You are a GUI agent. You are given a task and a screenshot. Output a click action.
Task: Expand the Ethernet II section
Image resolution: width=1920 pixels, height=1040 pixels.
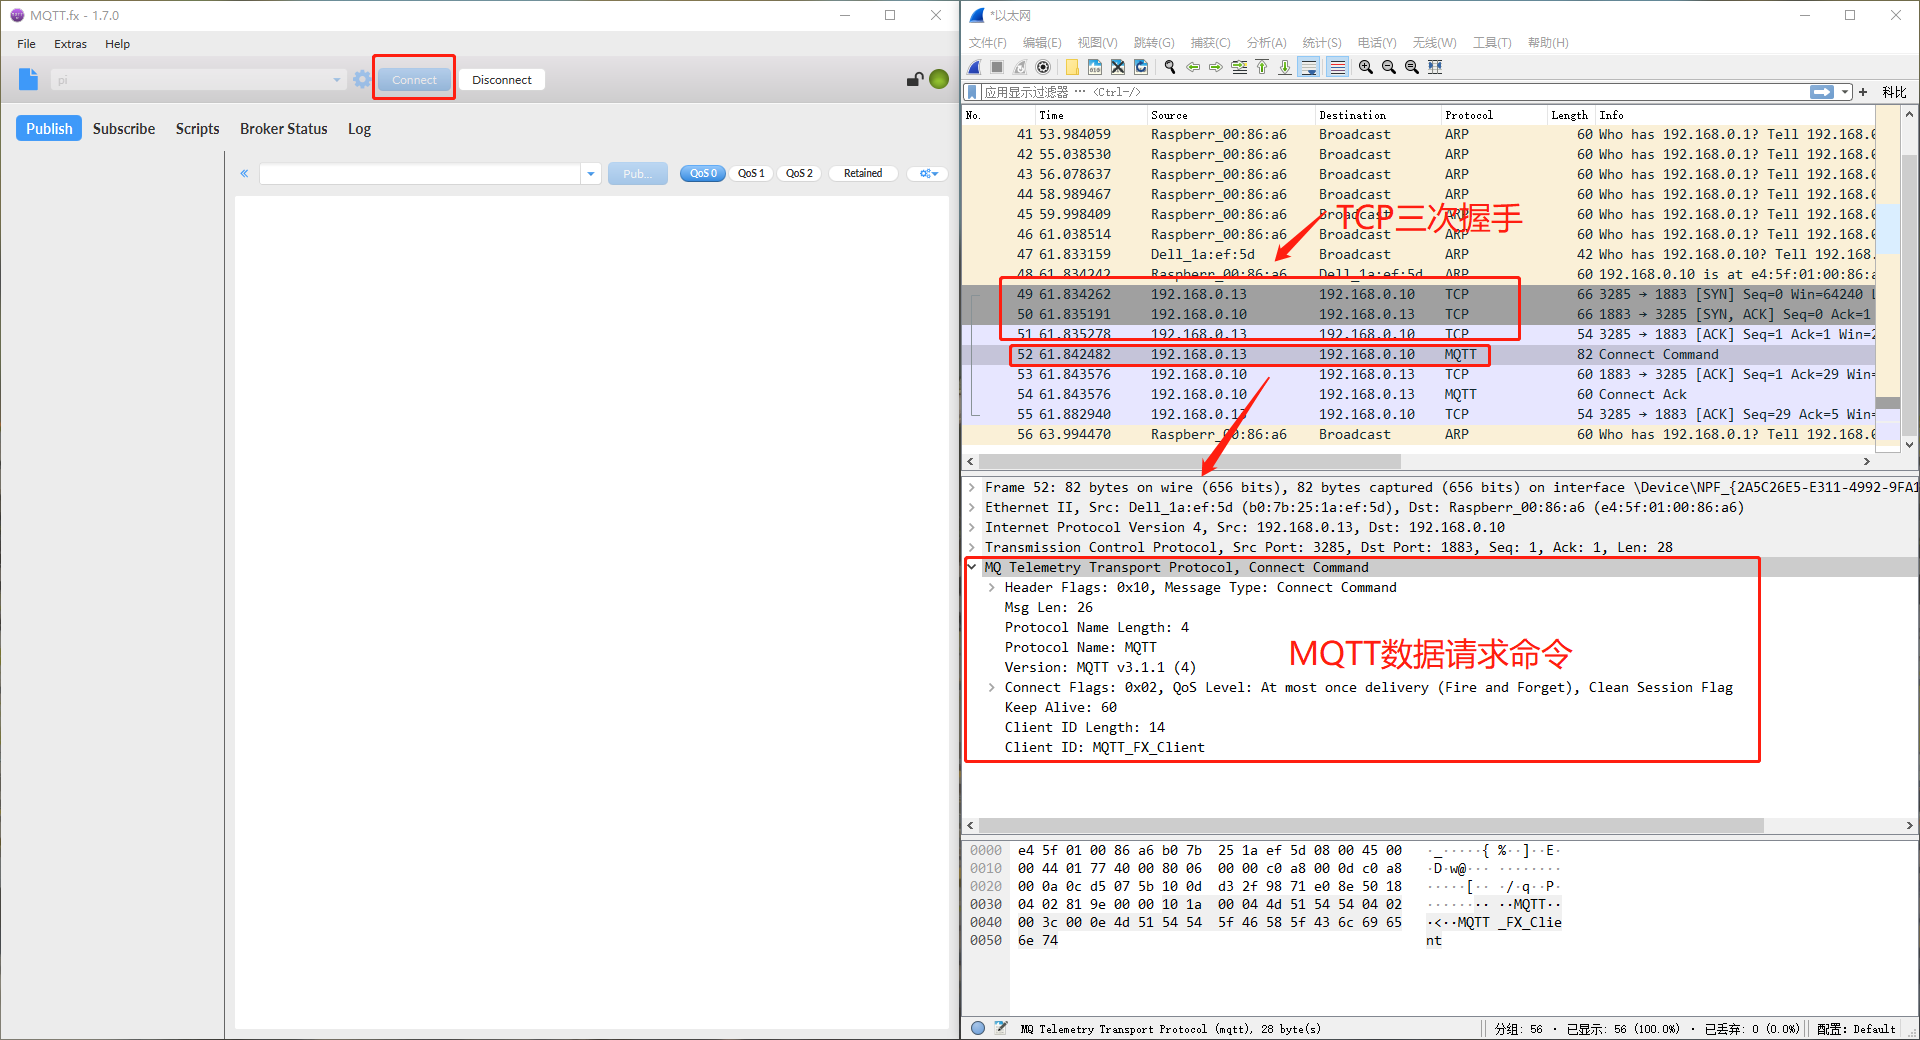(x=971, y=507)
